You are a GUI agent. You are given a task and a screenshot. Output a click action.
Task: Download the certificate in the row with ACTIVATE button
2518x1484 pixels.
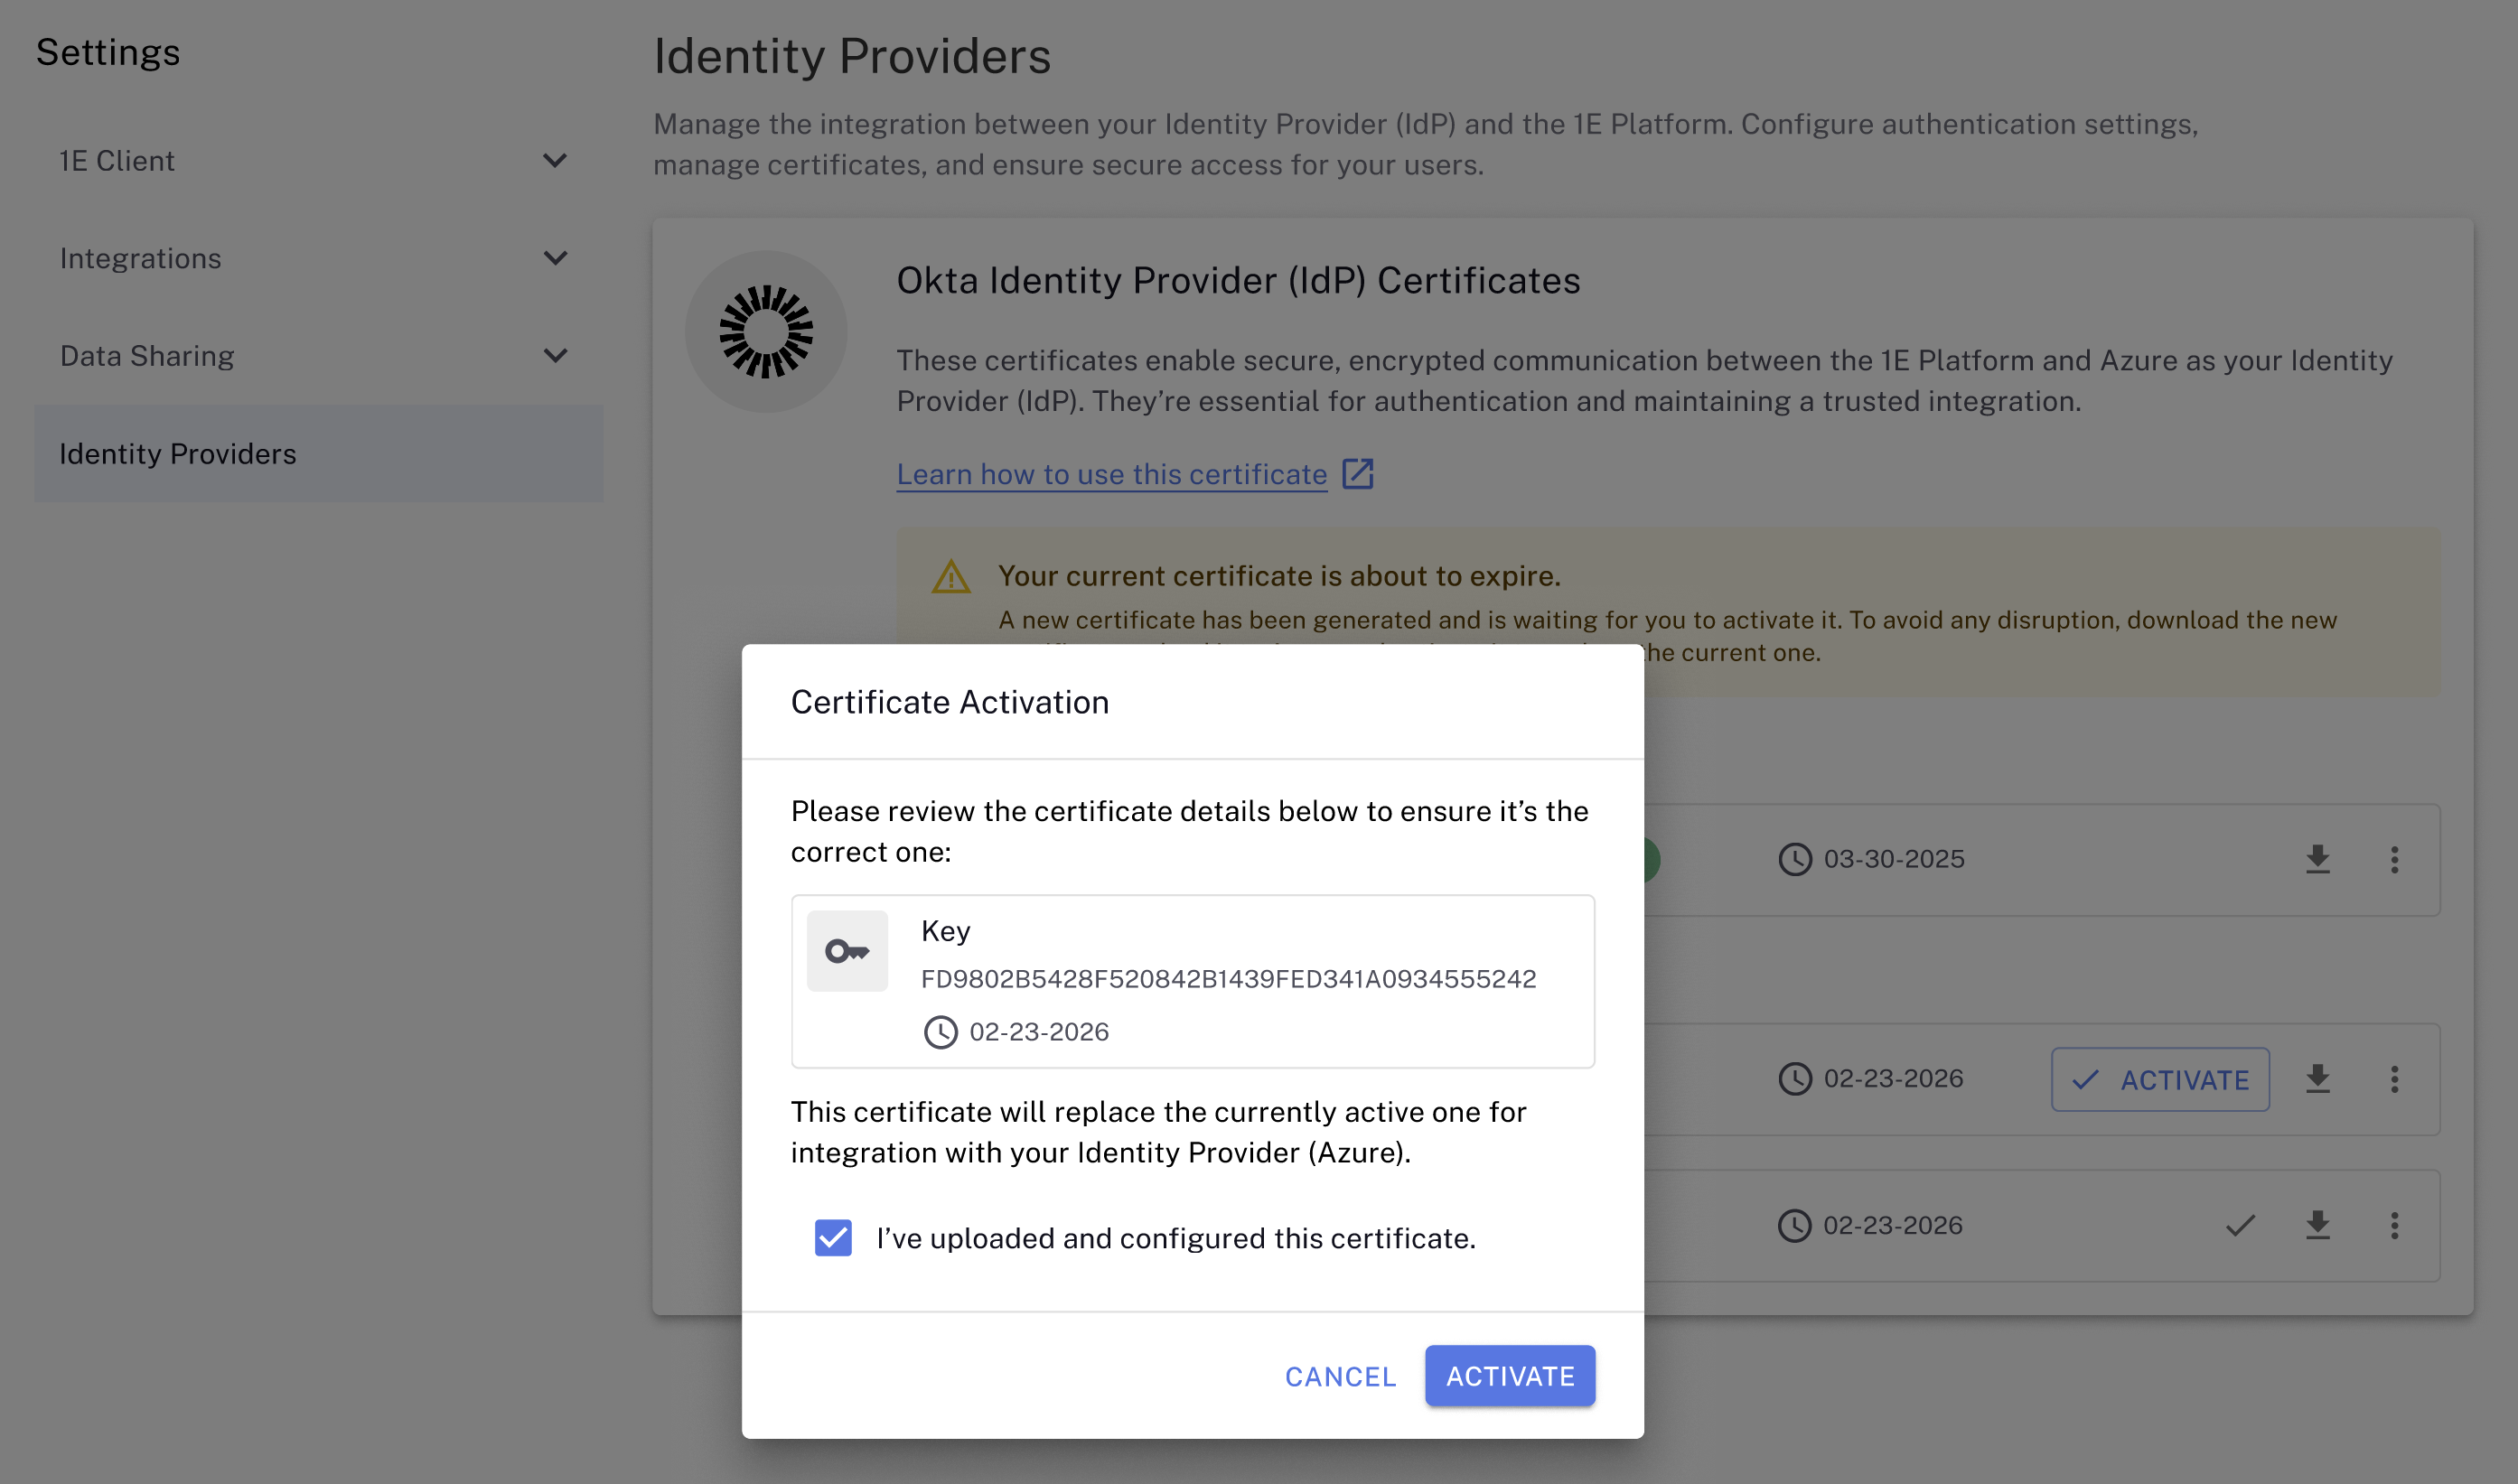(2317, 1079)
